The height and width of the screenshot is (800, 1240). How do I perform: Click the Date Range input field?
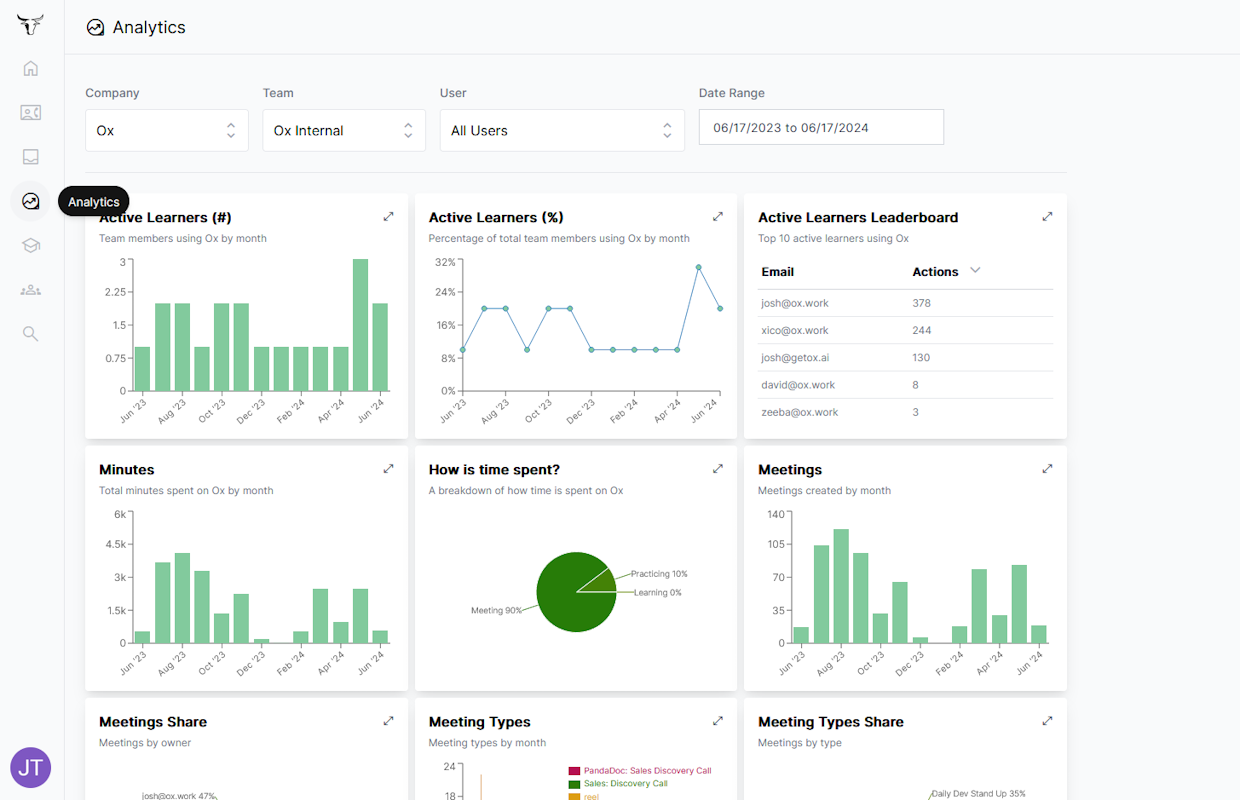[820, 128]
